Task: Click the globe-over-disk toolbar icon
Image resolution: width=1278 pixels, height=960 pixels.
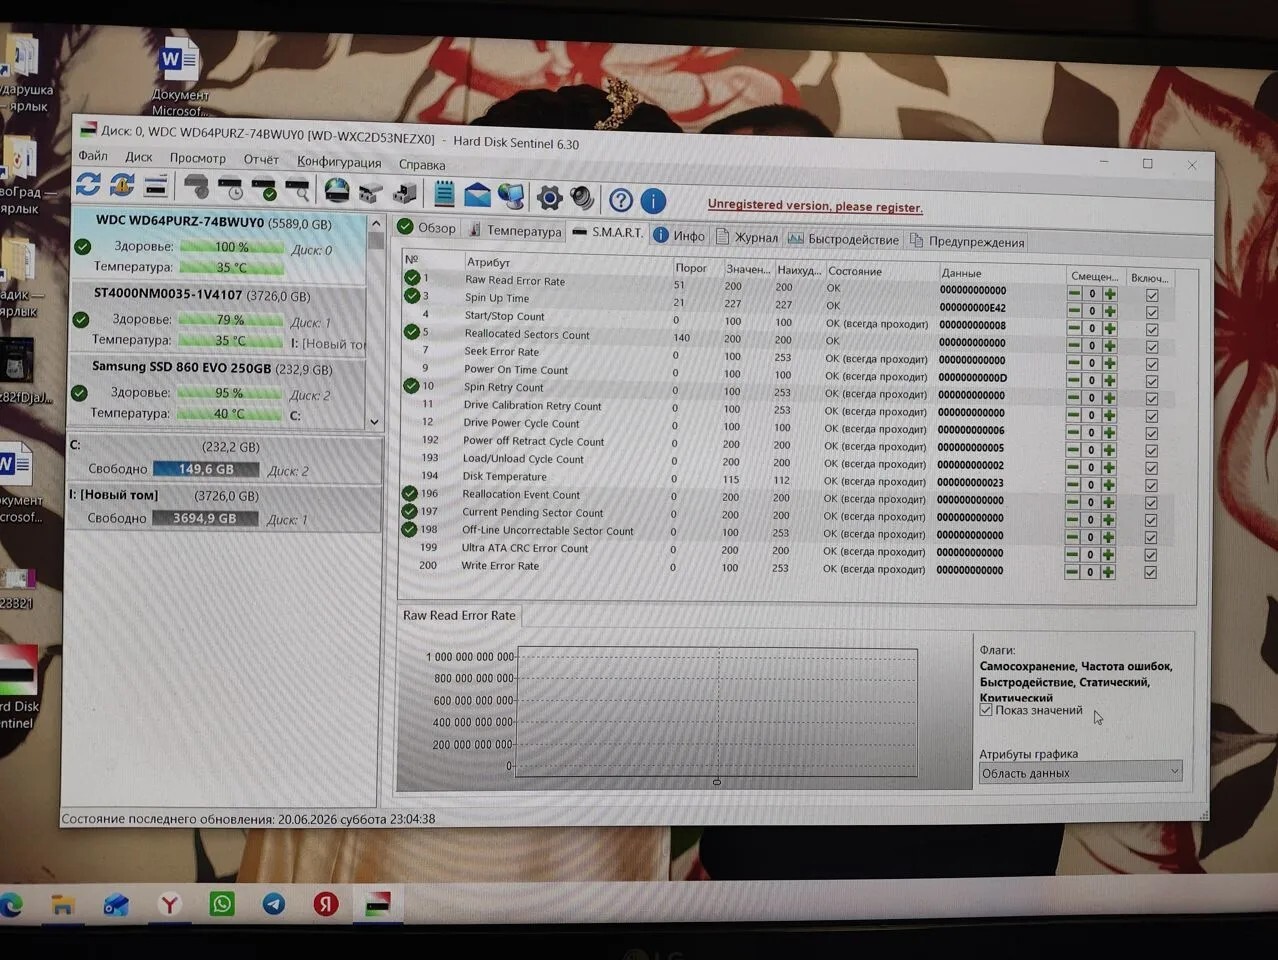Action: [337, 190]
